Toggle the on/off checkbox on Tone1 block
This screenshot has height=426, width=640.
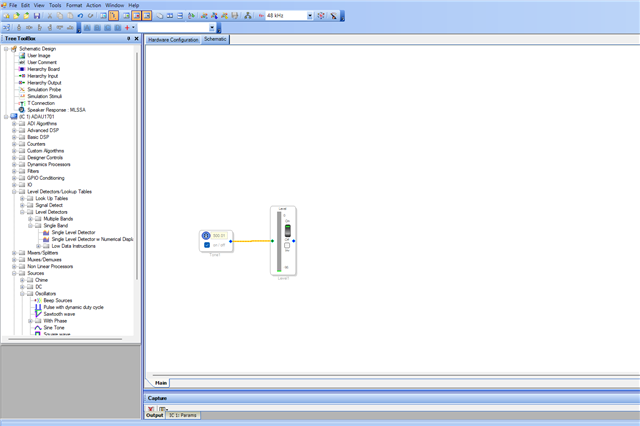pos(207,245)
